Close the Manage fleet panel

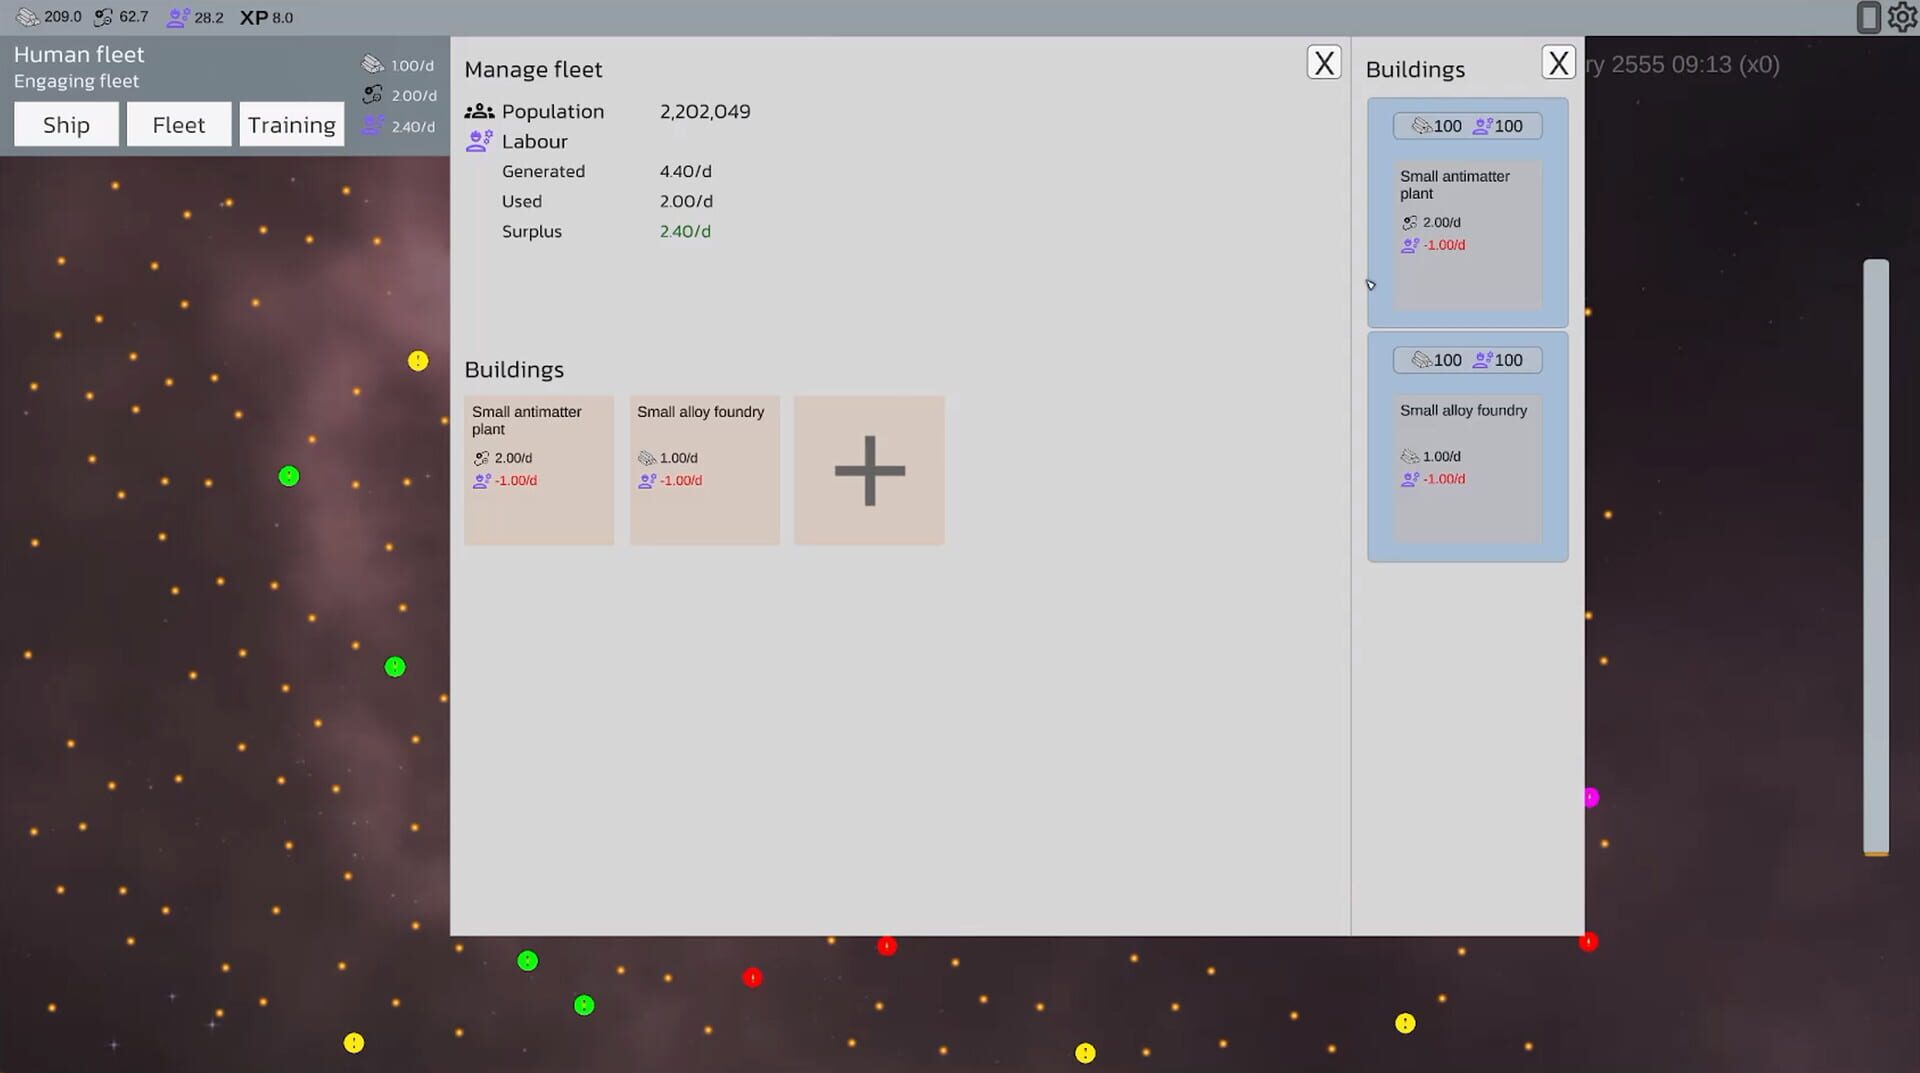tap(1324, 63)
